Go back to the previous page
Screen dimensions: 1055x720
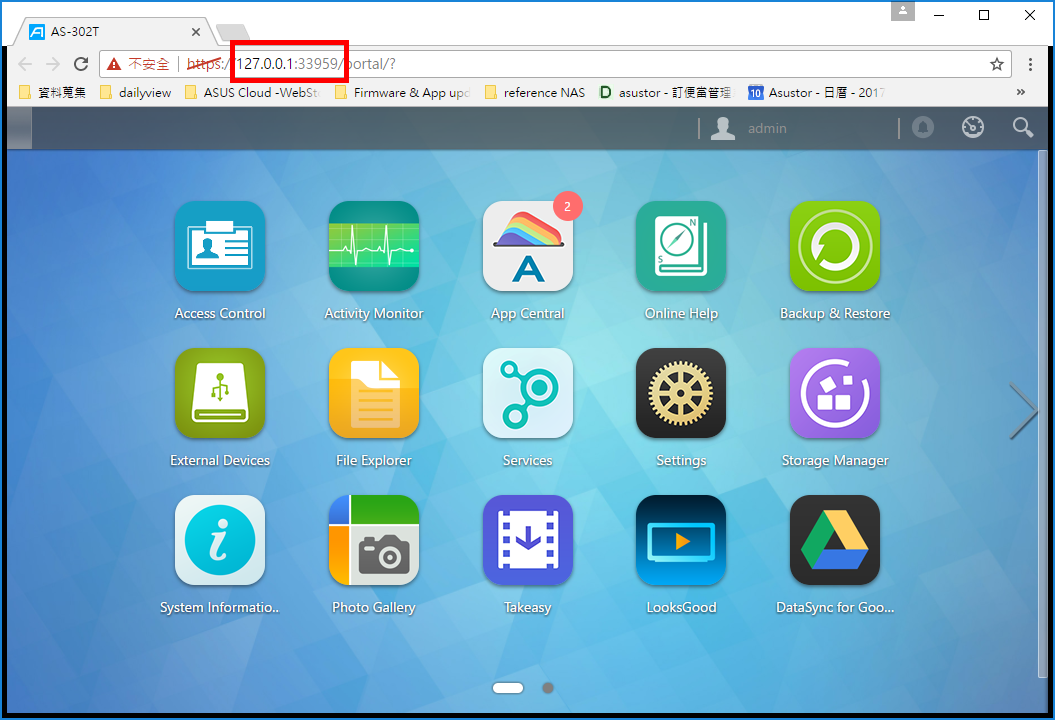(25, 64)
